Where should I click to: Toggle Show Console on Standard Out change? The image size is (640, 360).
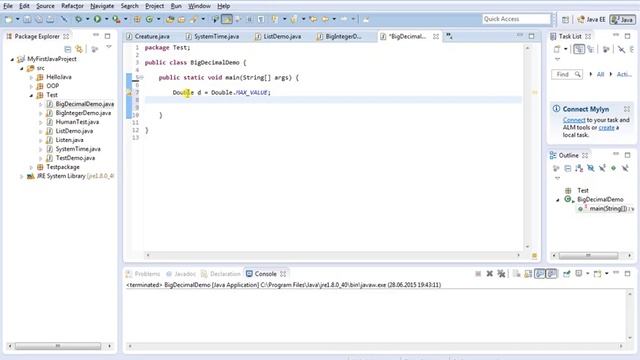pyautogui.click(x=540, y=273)
